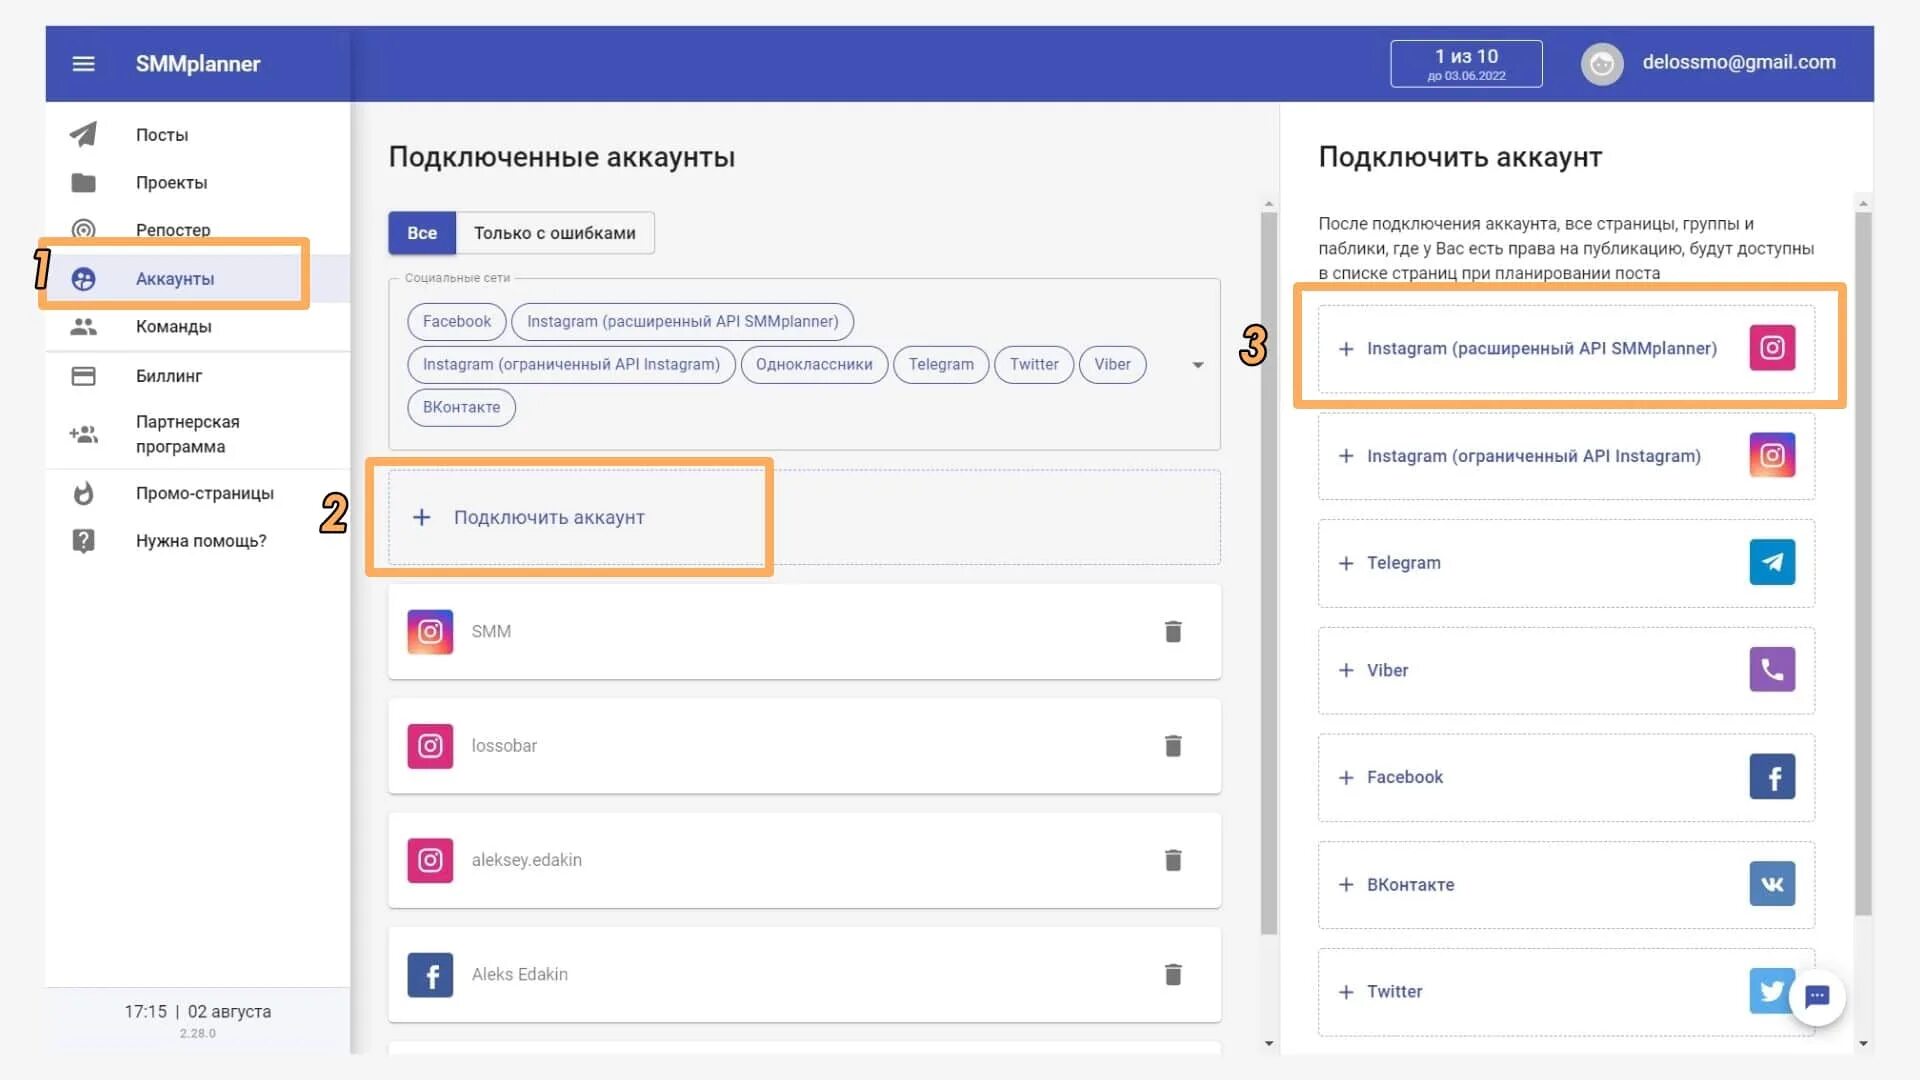
Task: Select Только с ошибками filter tab
Action: click(555, 233)
